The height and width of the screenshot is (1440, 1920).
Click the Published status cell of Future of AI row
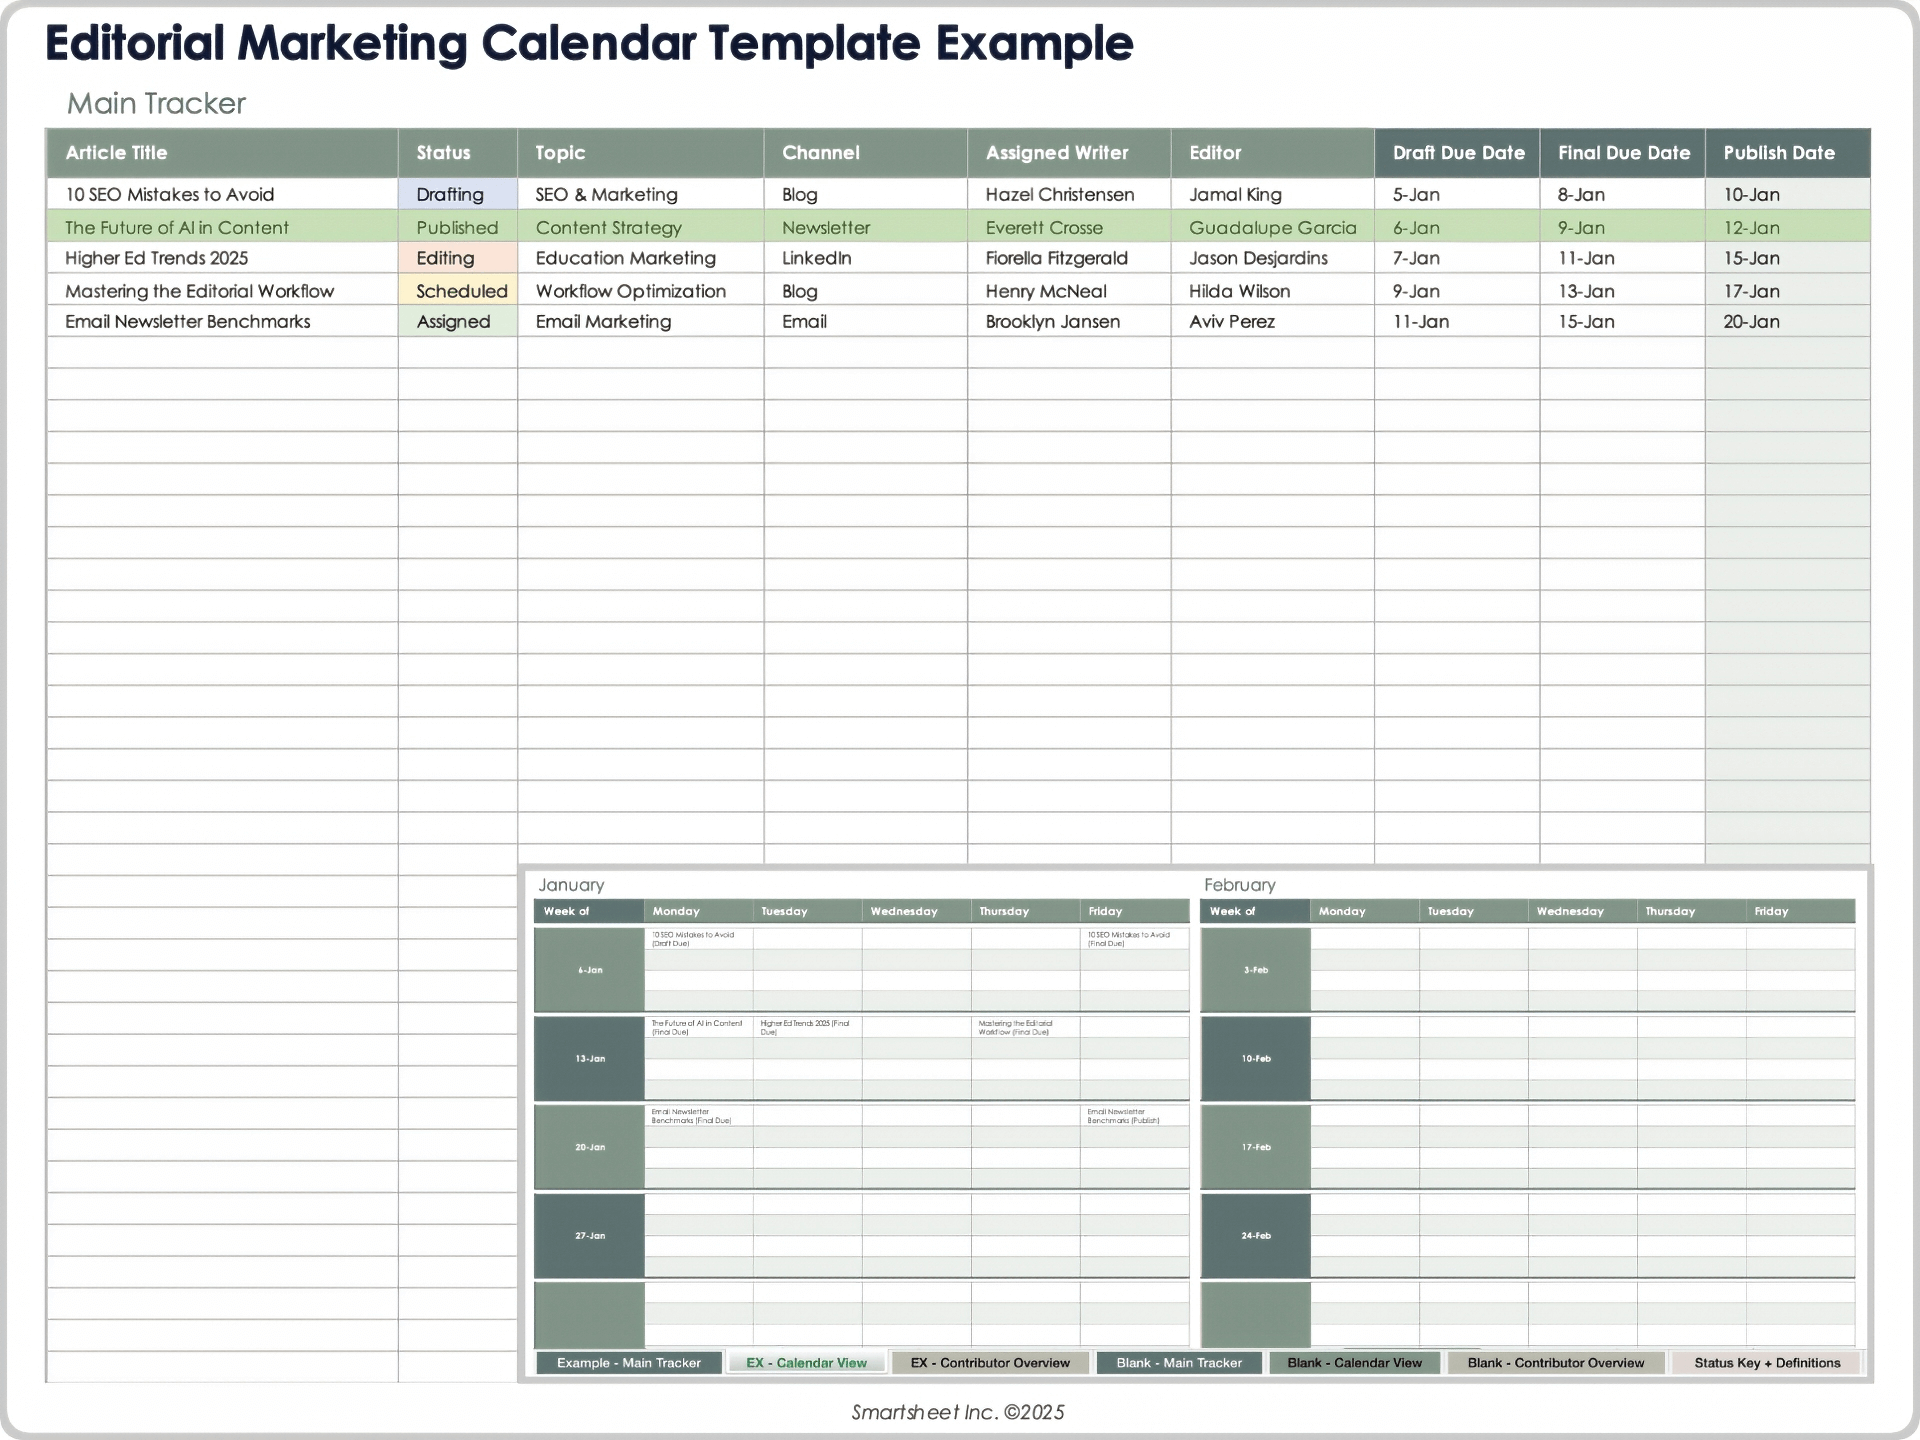click(456, 227)
